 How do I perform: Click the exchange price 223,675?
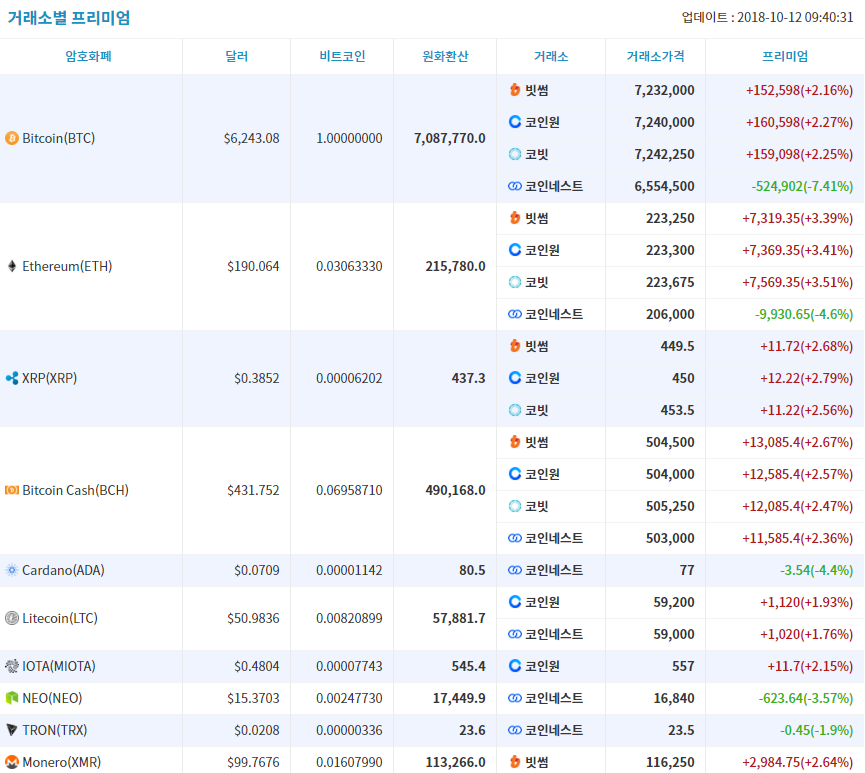[670, 282]
